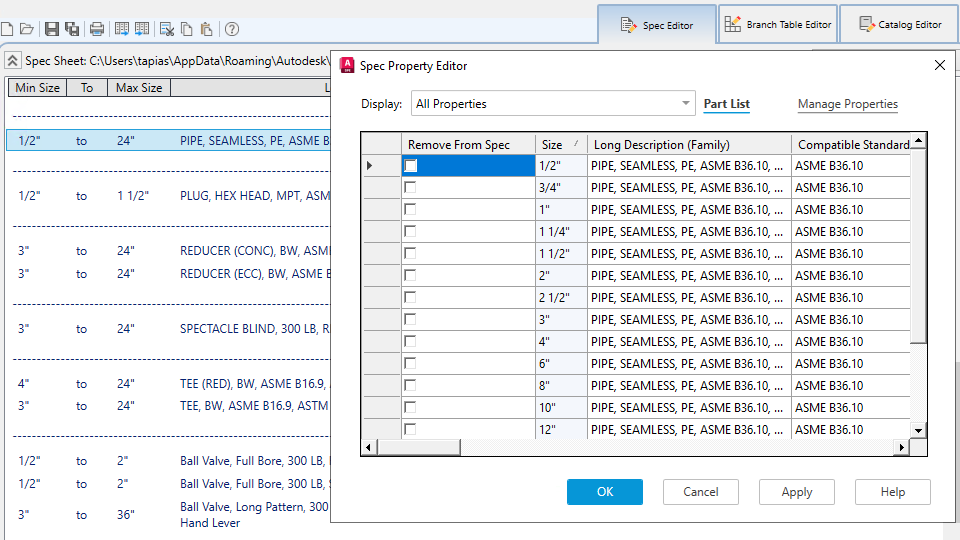Viewport: 960px width, 540px height.
Task: Open help from the toolbar question mark
Action: click(232, 29)
